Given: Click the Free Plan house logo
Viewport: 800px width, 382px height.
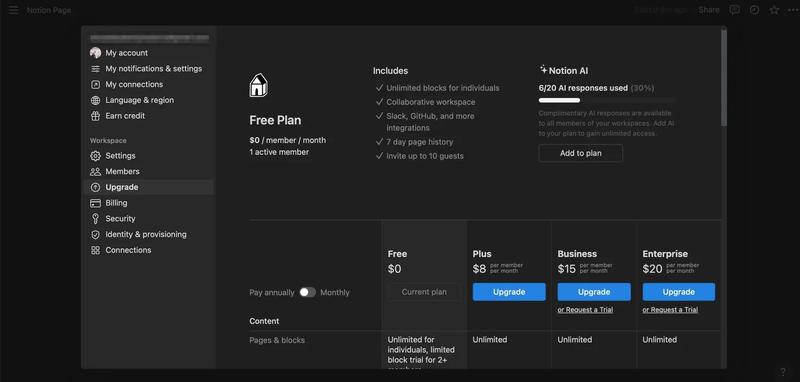Looking at the screenshot, I should pos(259,85).
